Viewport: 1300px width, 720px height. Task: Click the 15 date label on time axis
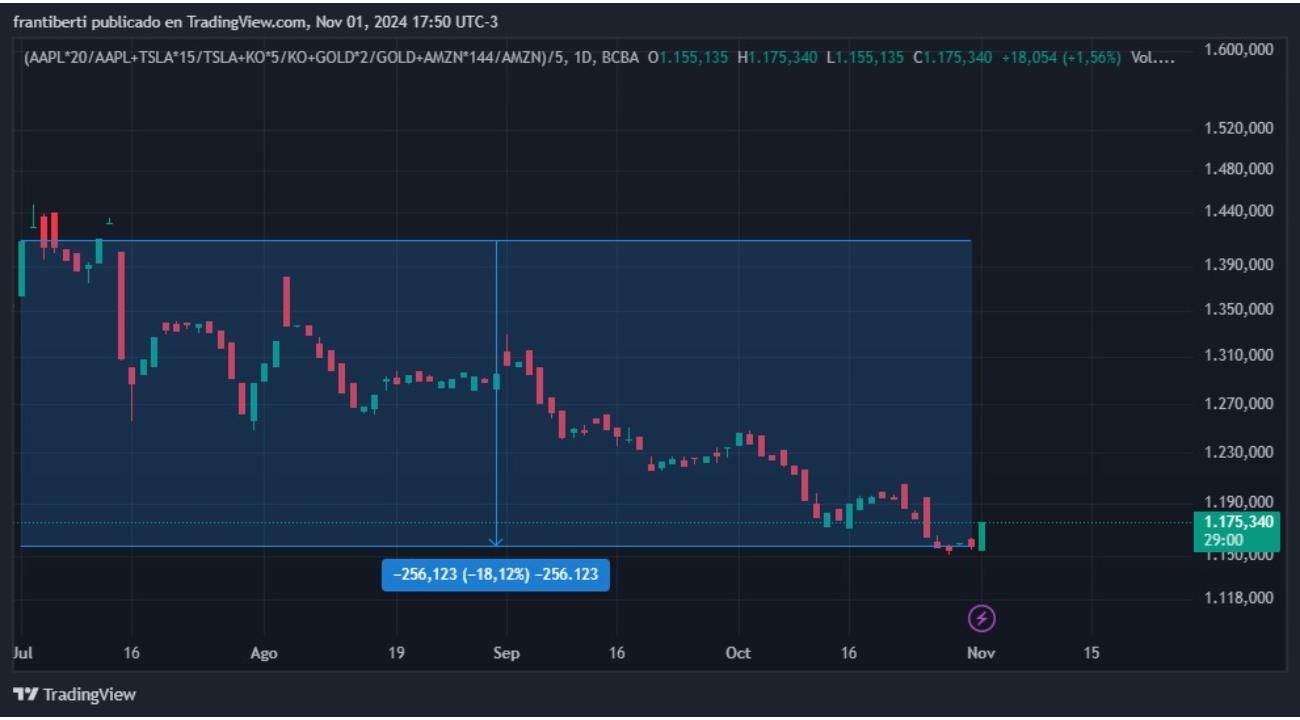click(x=1091, y=653)
